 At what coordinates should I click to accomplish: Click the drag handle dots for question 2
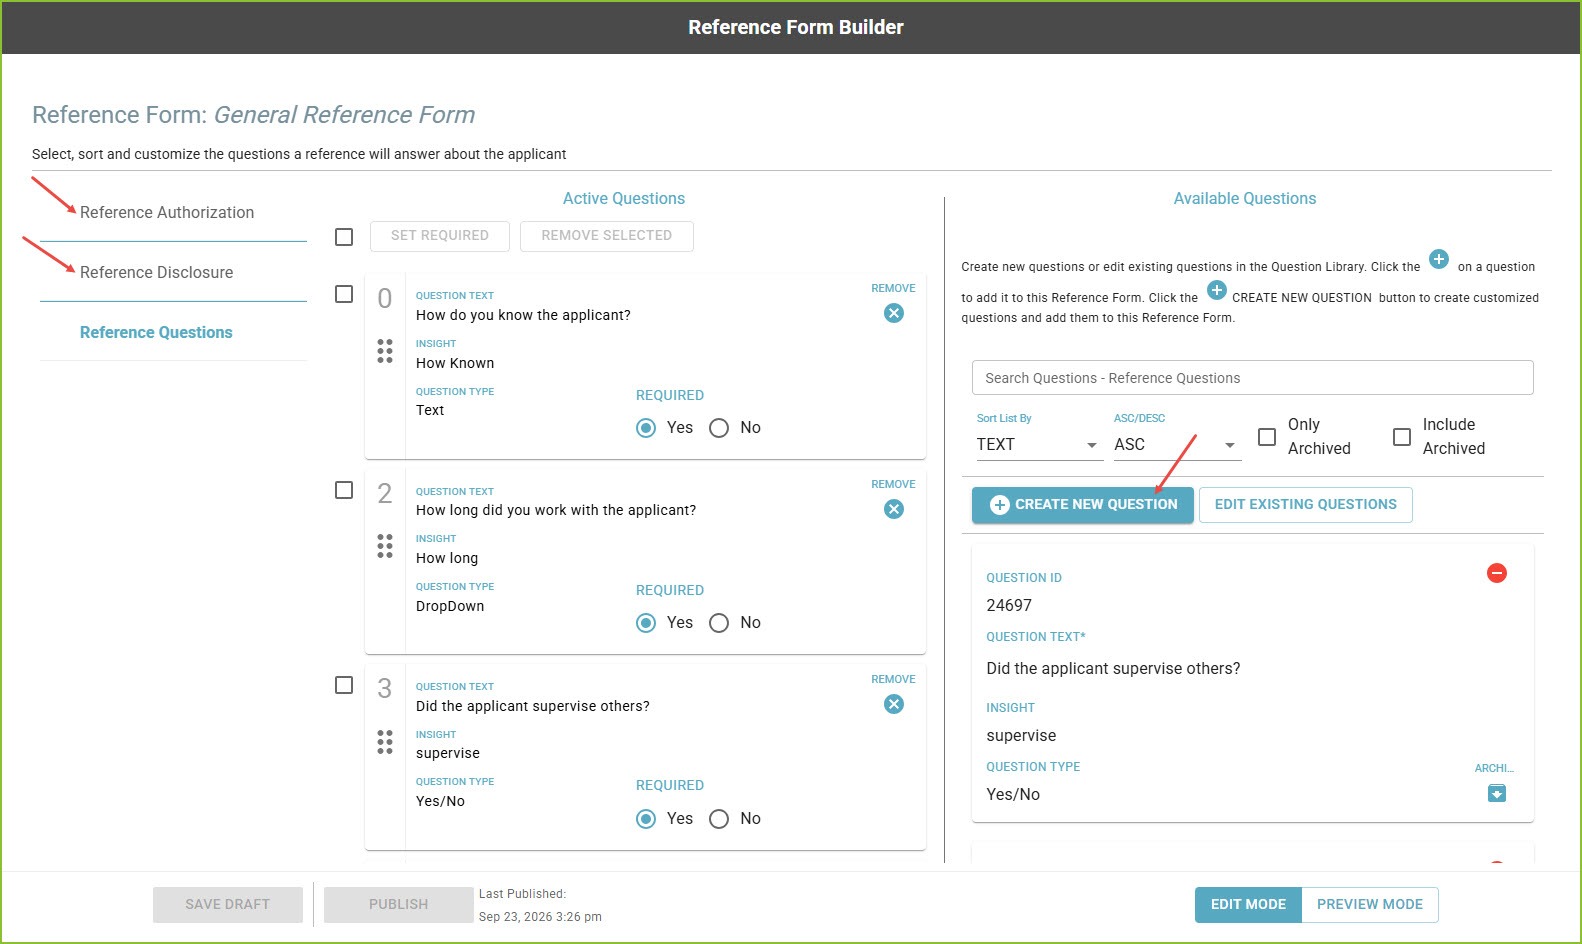pyautogui.click(x=385, y=546)
